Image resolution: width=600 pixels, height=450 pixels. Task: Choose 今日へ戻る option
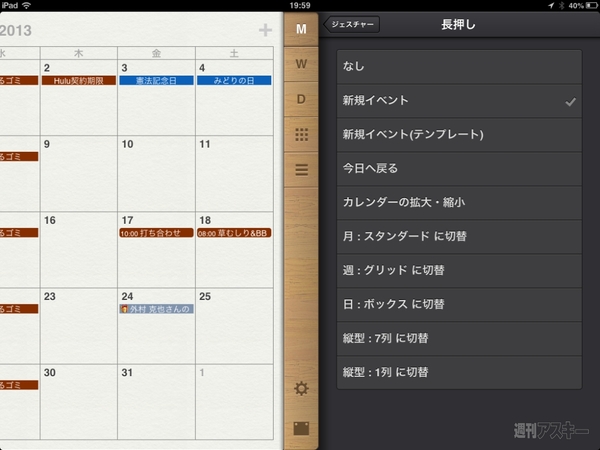pyautogui.click(x=459, y=169)
